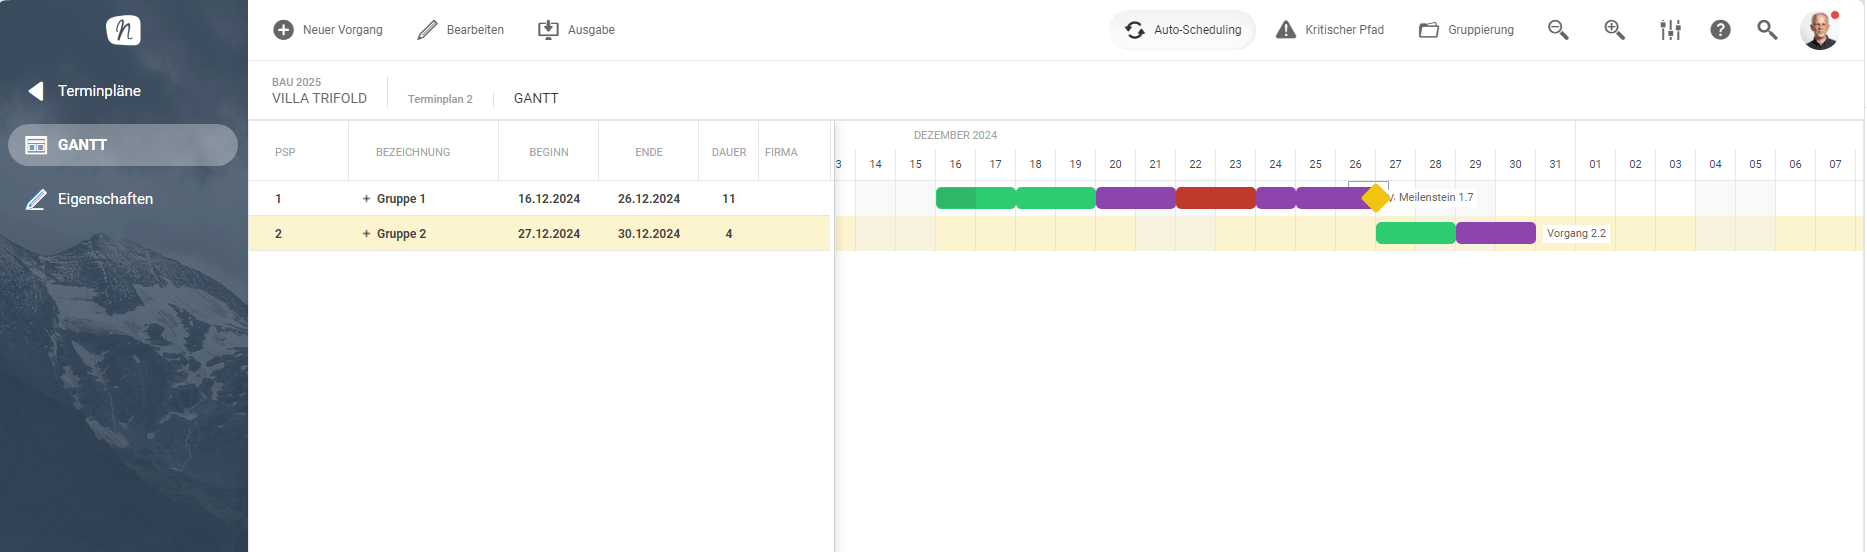Open the help question mark icon

coord(1720,30)
